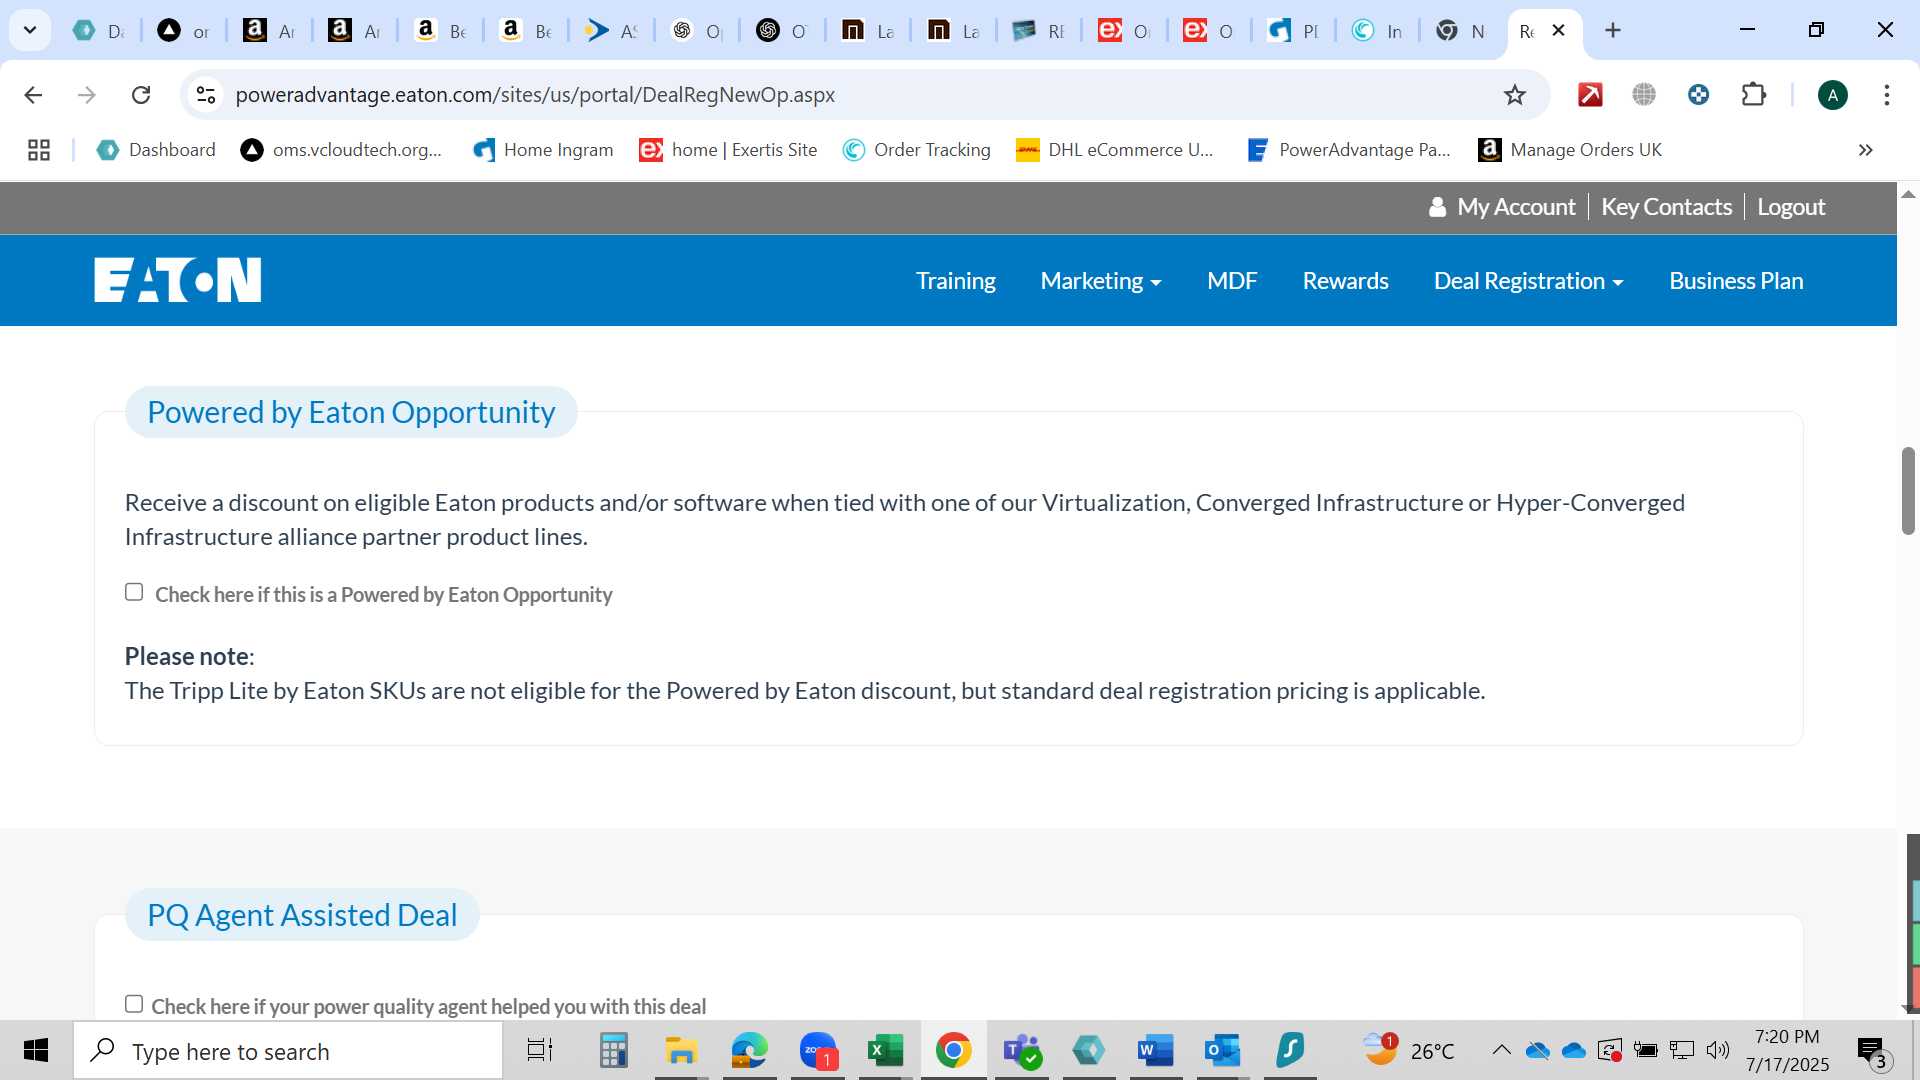The height and width of the screenshot is (1080, 1920).
Task: Go back to previous page
Action: click(33, 95)
